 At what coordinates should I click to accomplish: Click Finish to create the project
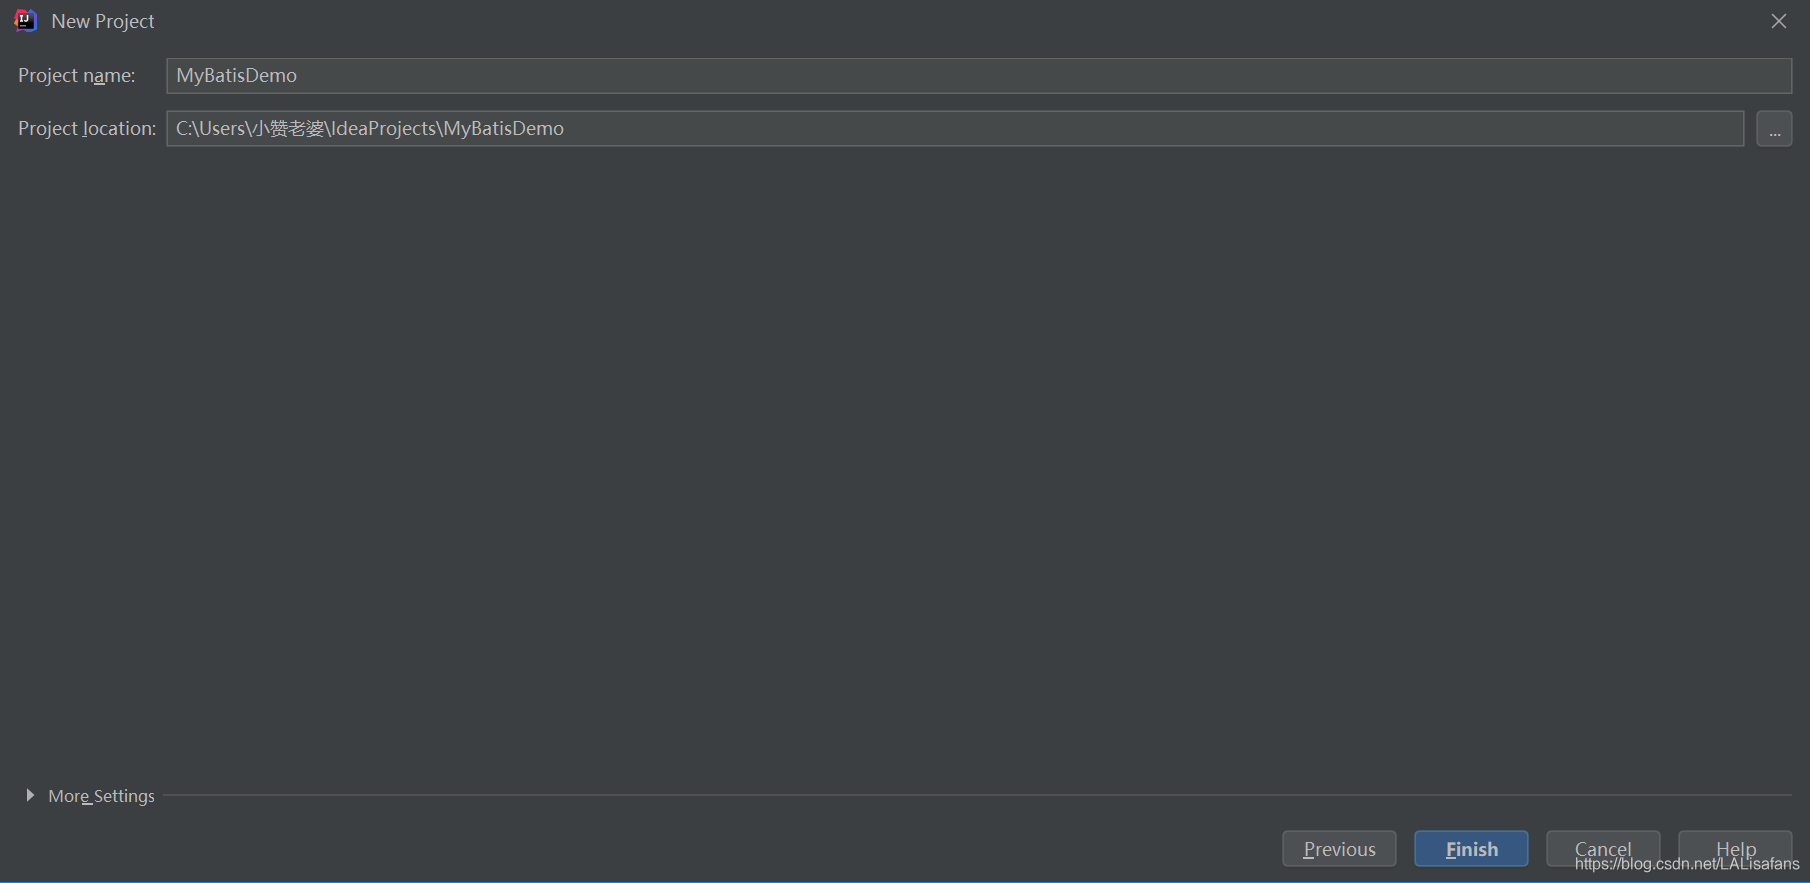click(x=1471, y=849)
